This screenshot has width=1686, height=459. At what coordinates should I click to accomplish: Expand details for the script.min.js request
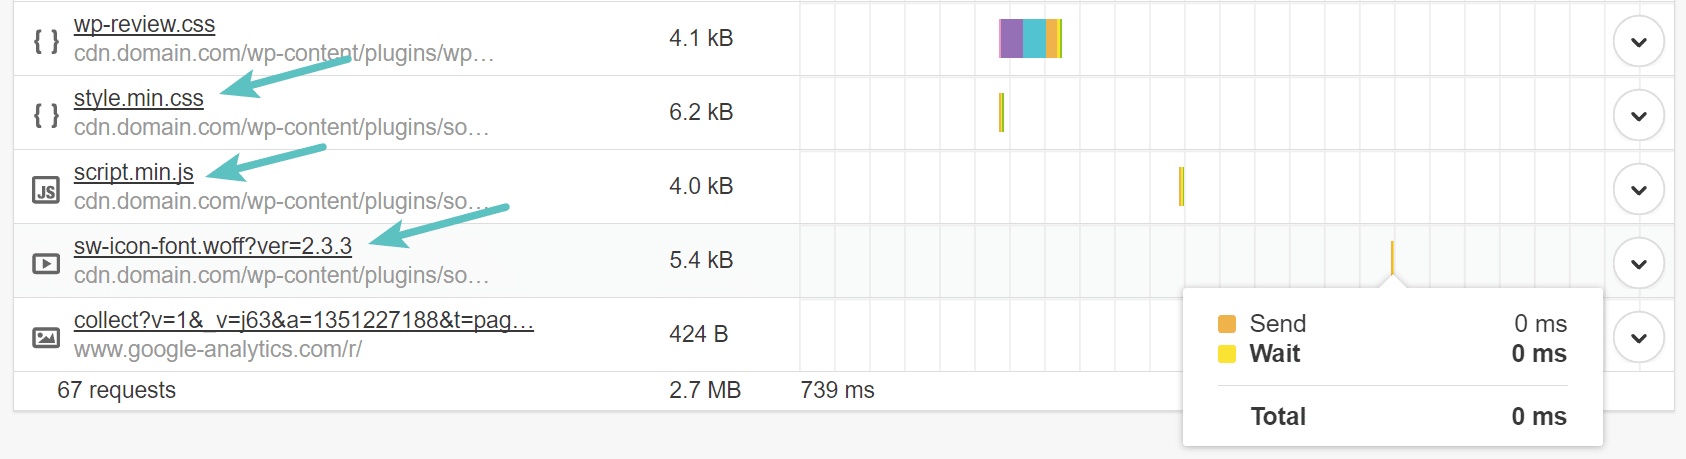coord(1638,190)
